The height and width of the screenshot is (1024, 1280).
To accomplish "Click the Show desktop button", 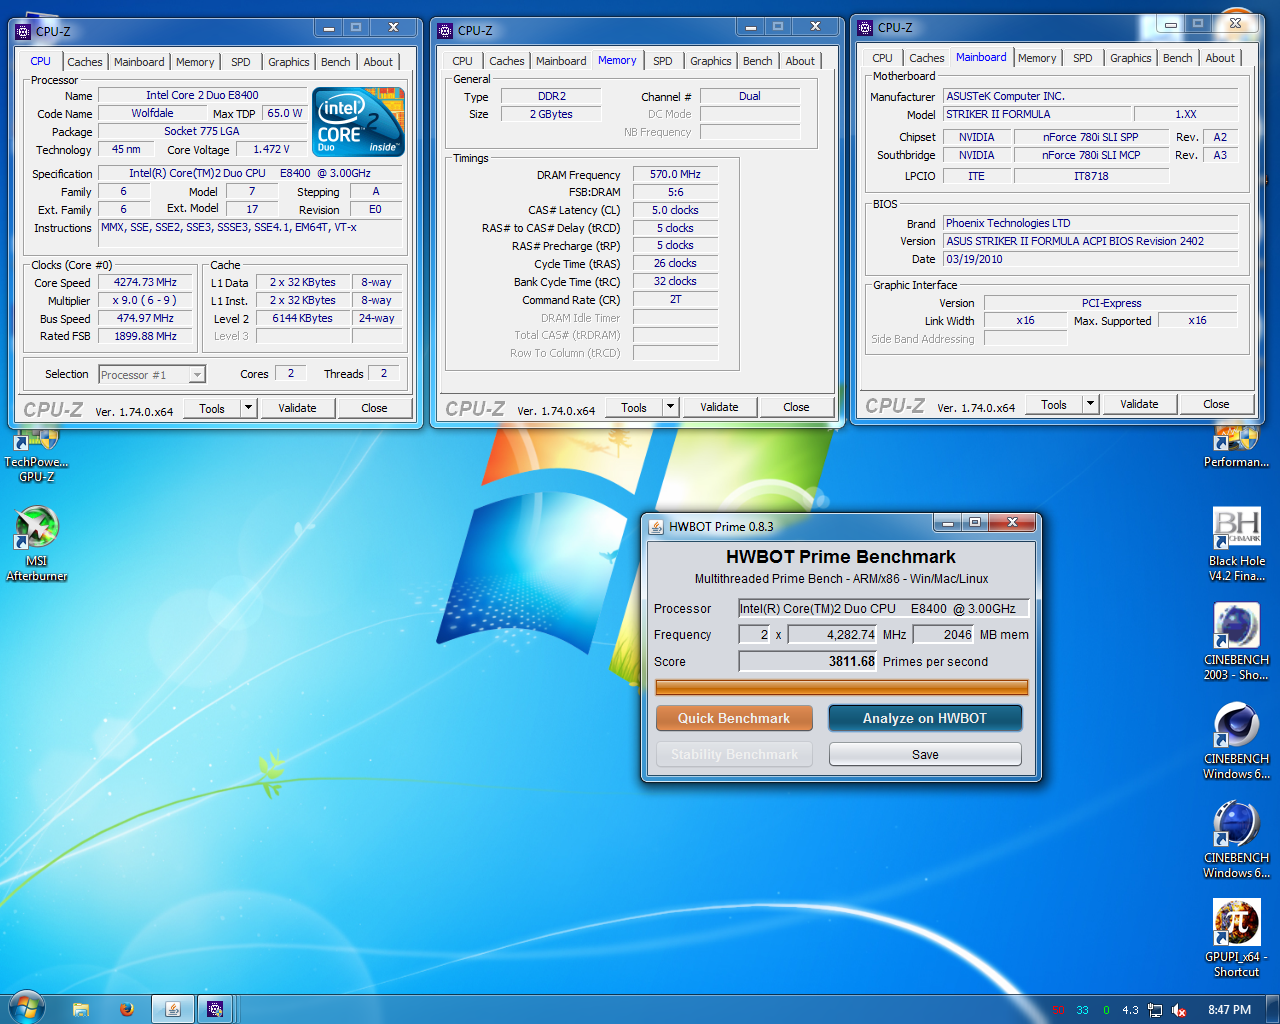I will click(x=1273, y=1009).
